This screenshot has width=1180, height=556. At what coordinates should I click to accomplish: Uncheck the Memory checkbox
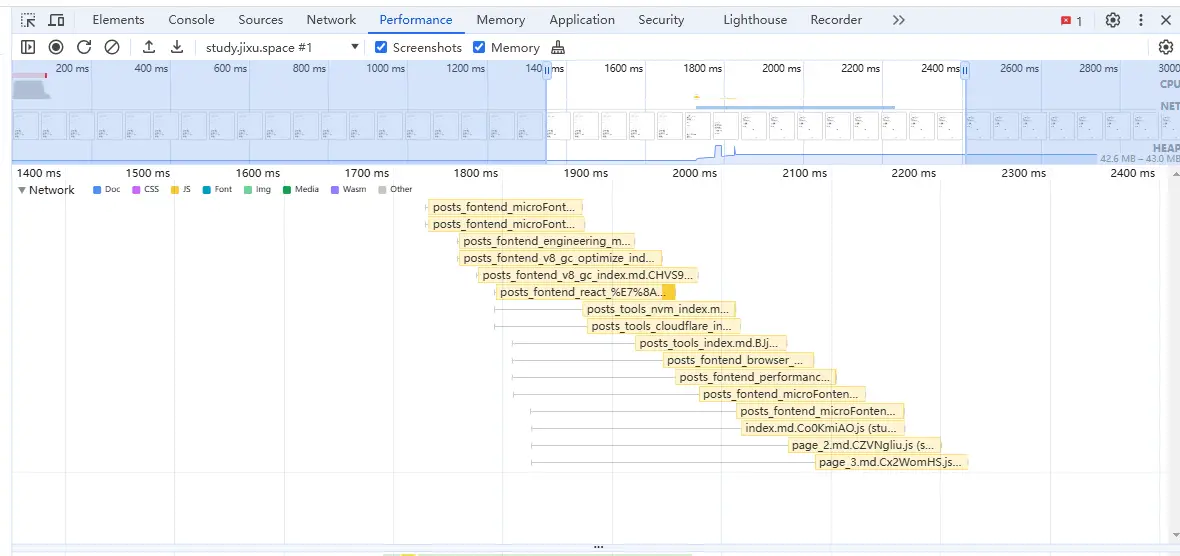tap(479, 47)
